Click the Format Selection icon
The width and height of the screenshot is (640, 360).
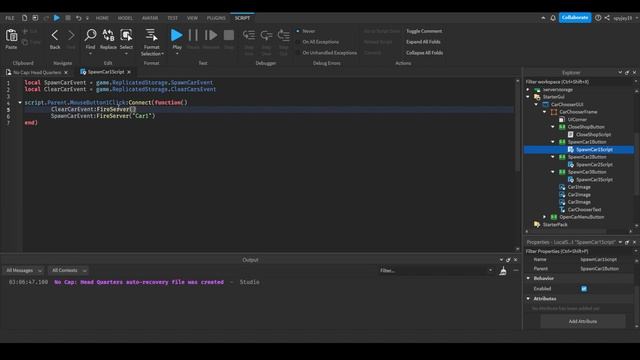tap(151, 35)
